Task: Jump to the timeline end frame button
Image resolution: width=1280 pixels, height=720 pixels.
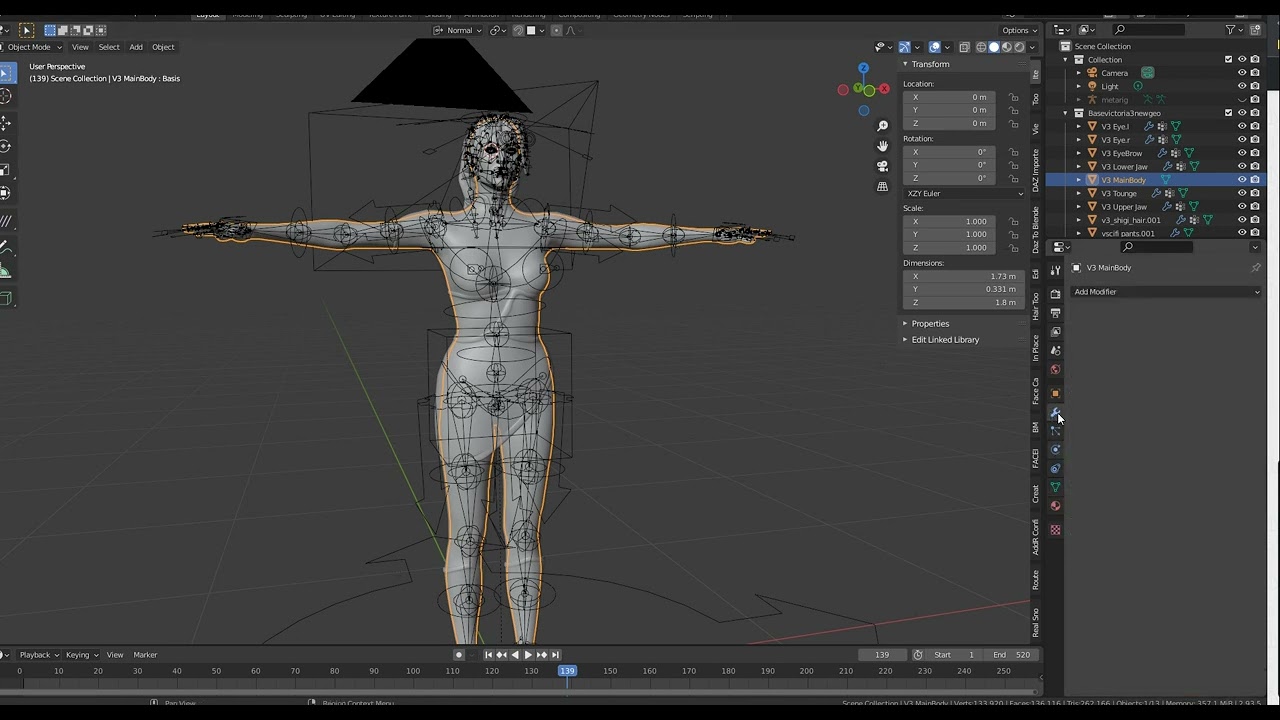Action: tap(555, 655)
